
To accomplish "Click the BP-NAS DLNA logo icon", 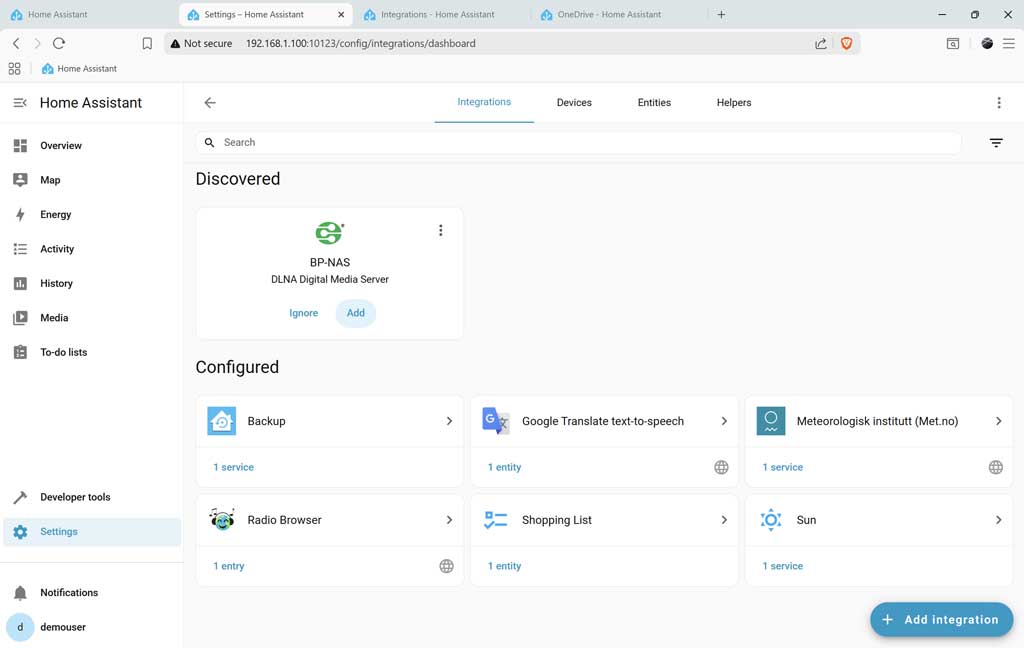I will [330, 233].
